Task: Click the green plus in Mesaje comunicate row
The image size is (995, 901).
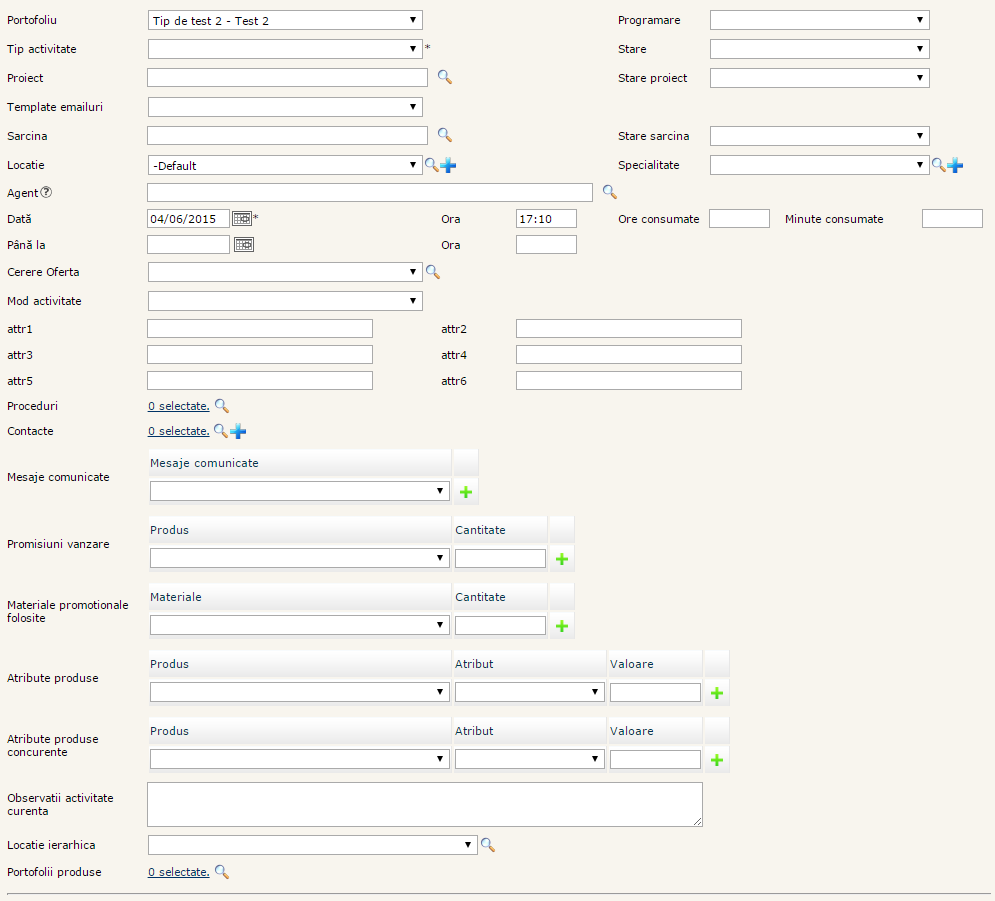Action: [x=466, y=492]
